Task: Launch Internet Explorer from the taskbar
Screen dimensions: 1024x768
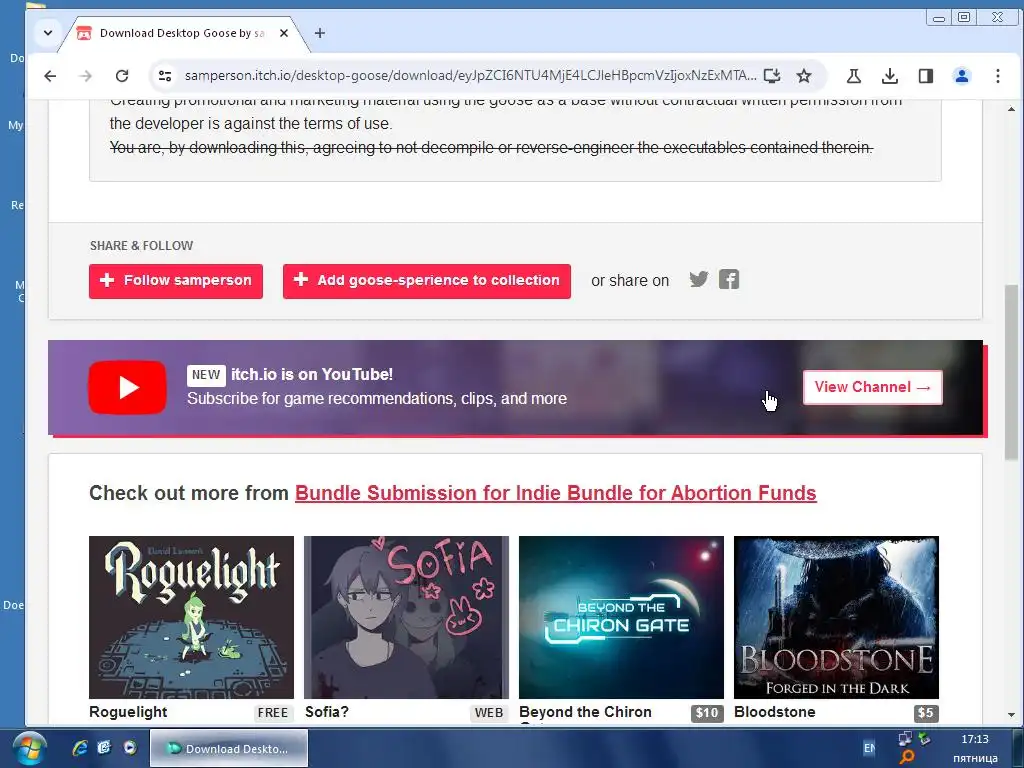Action: point(80,748)
